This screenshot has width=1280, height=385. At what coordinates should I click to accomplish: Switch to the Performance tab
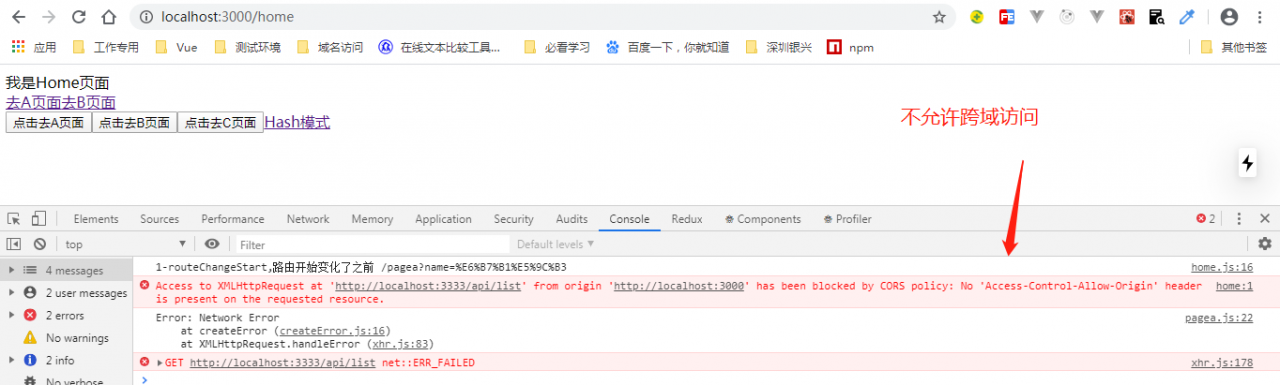tap(233, 219)
